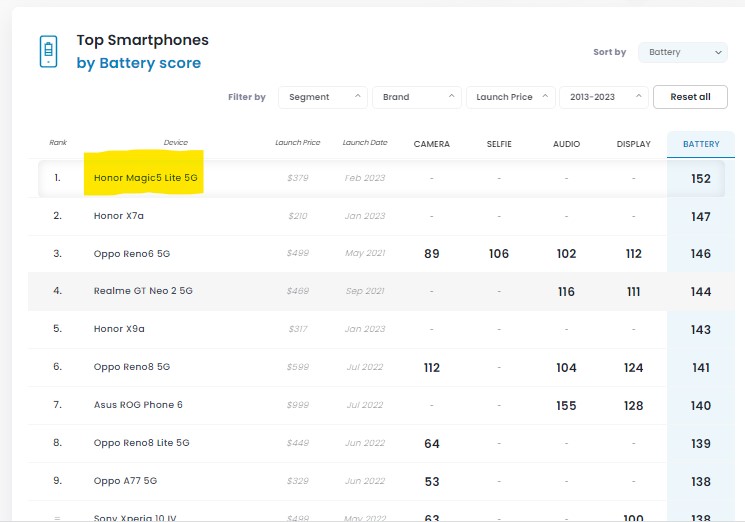Click the Oppo Reno6 5G entry
This screenshot has width=745, height=522.
click(132, 254)
